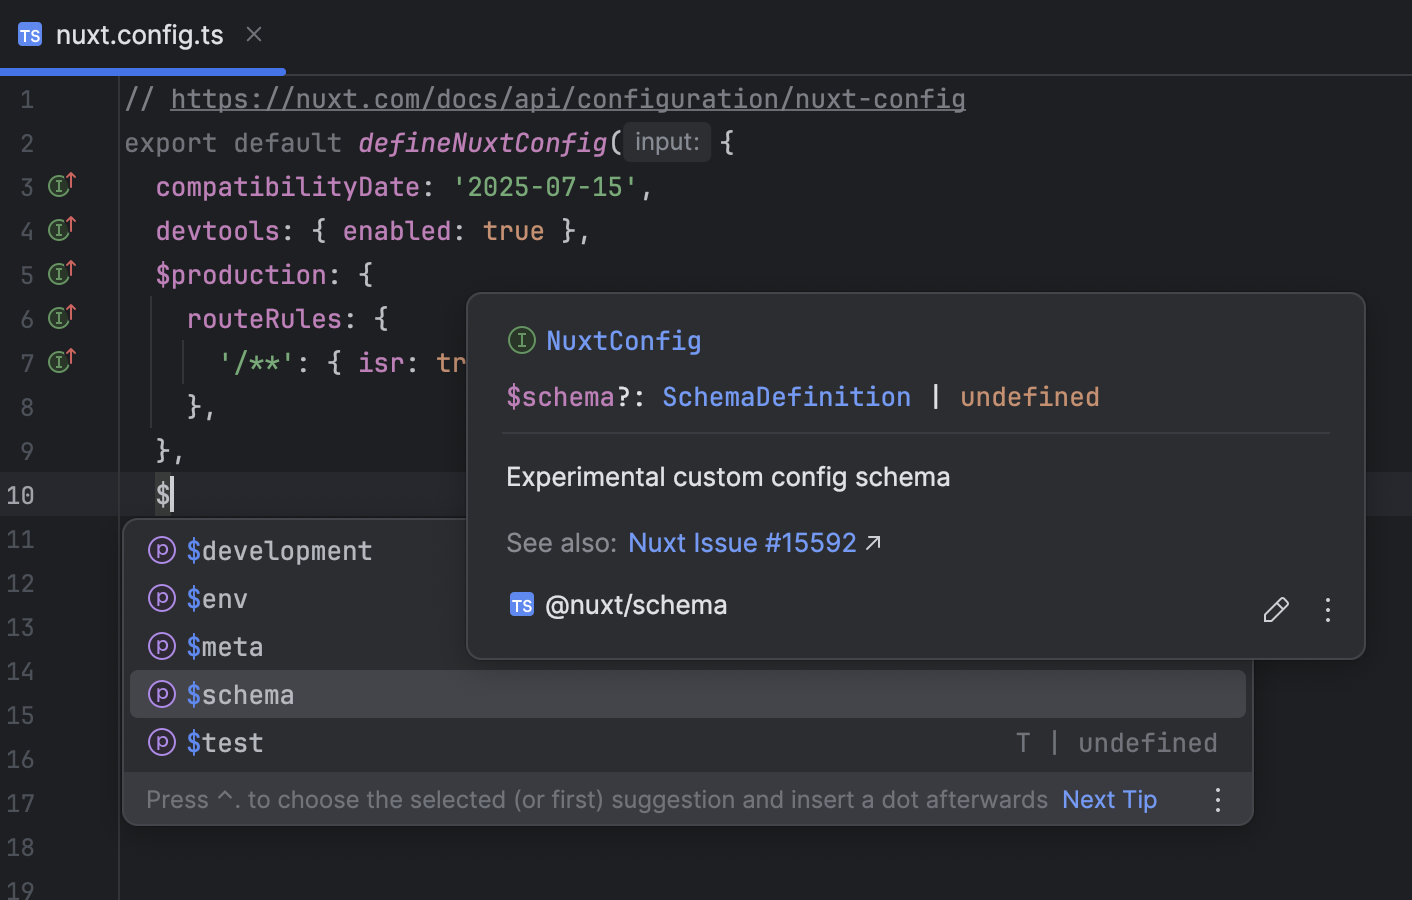
Task: Click the property icon beside $test suggestion
Action: [161, 742]
